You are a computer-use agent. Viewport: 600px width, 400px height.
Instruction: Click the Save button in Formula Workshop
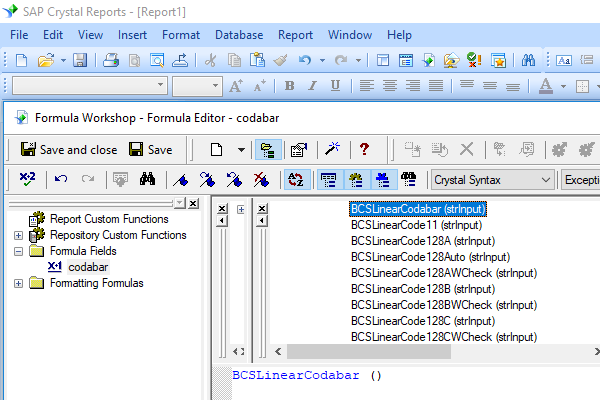point(150,149)
